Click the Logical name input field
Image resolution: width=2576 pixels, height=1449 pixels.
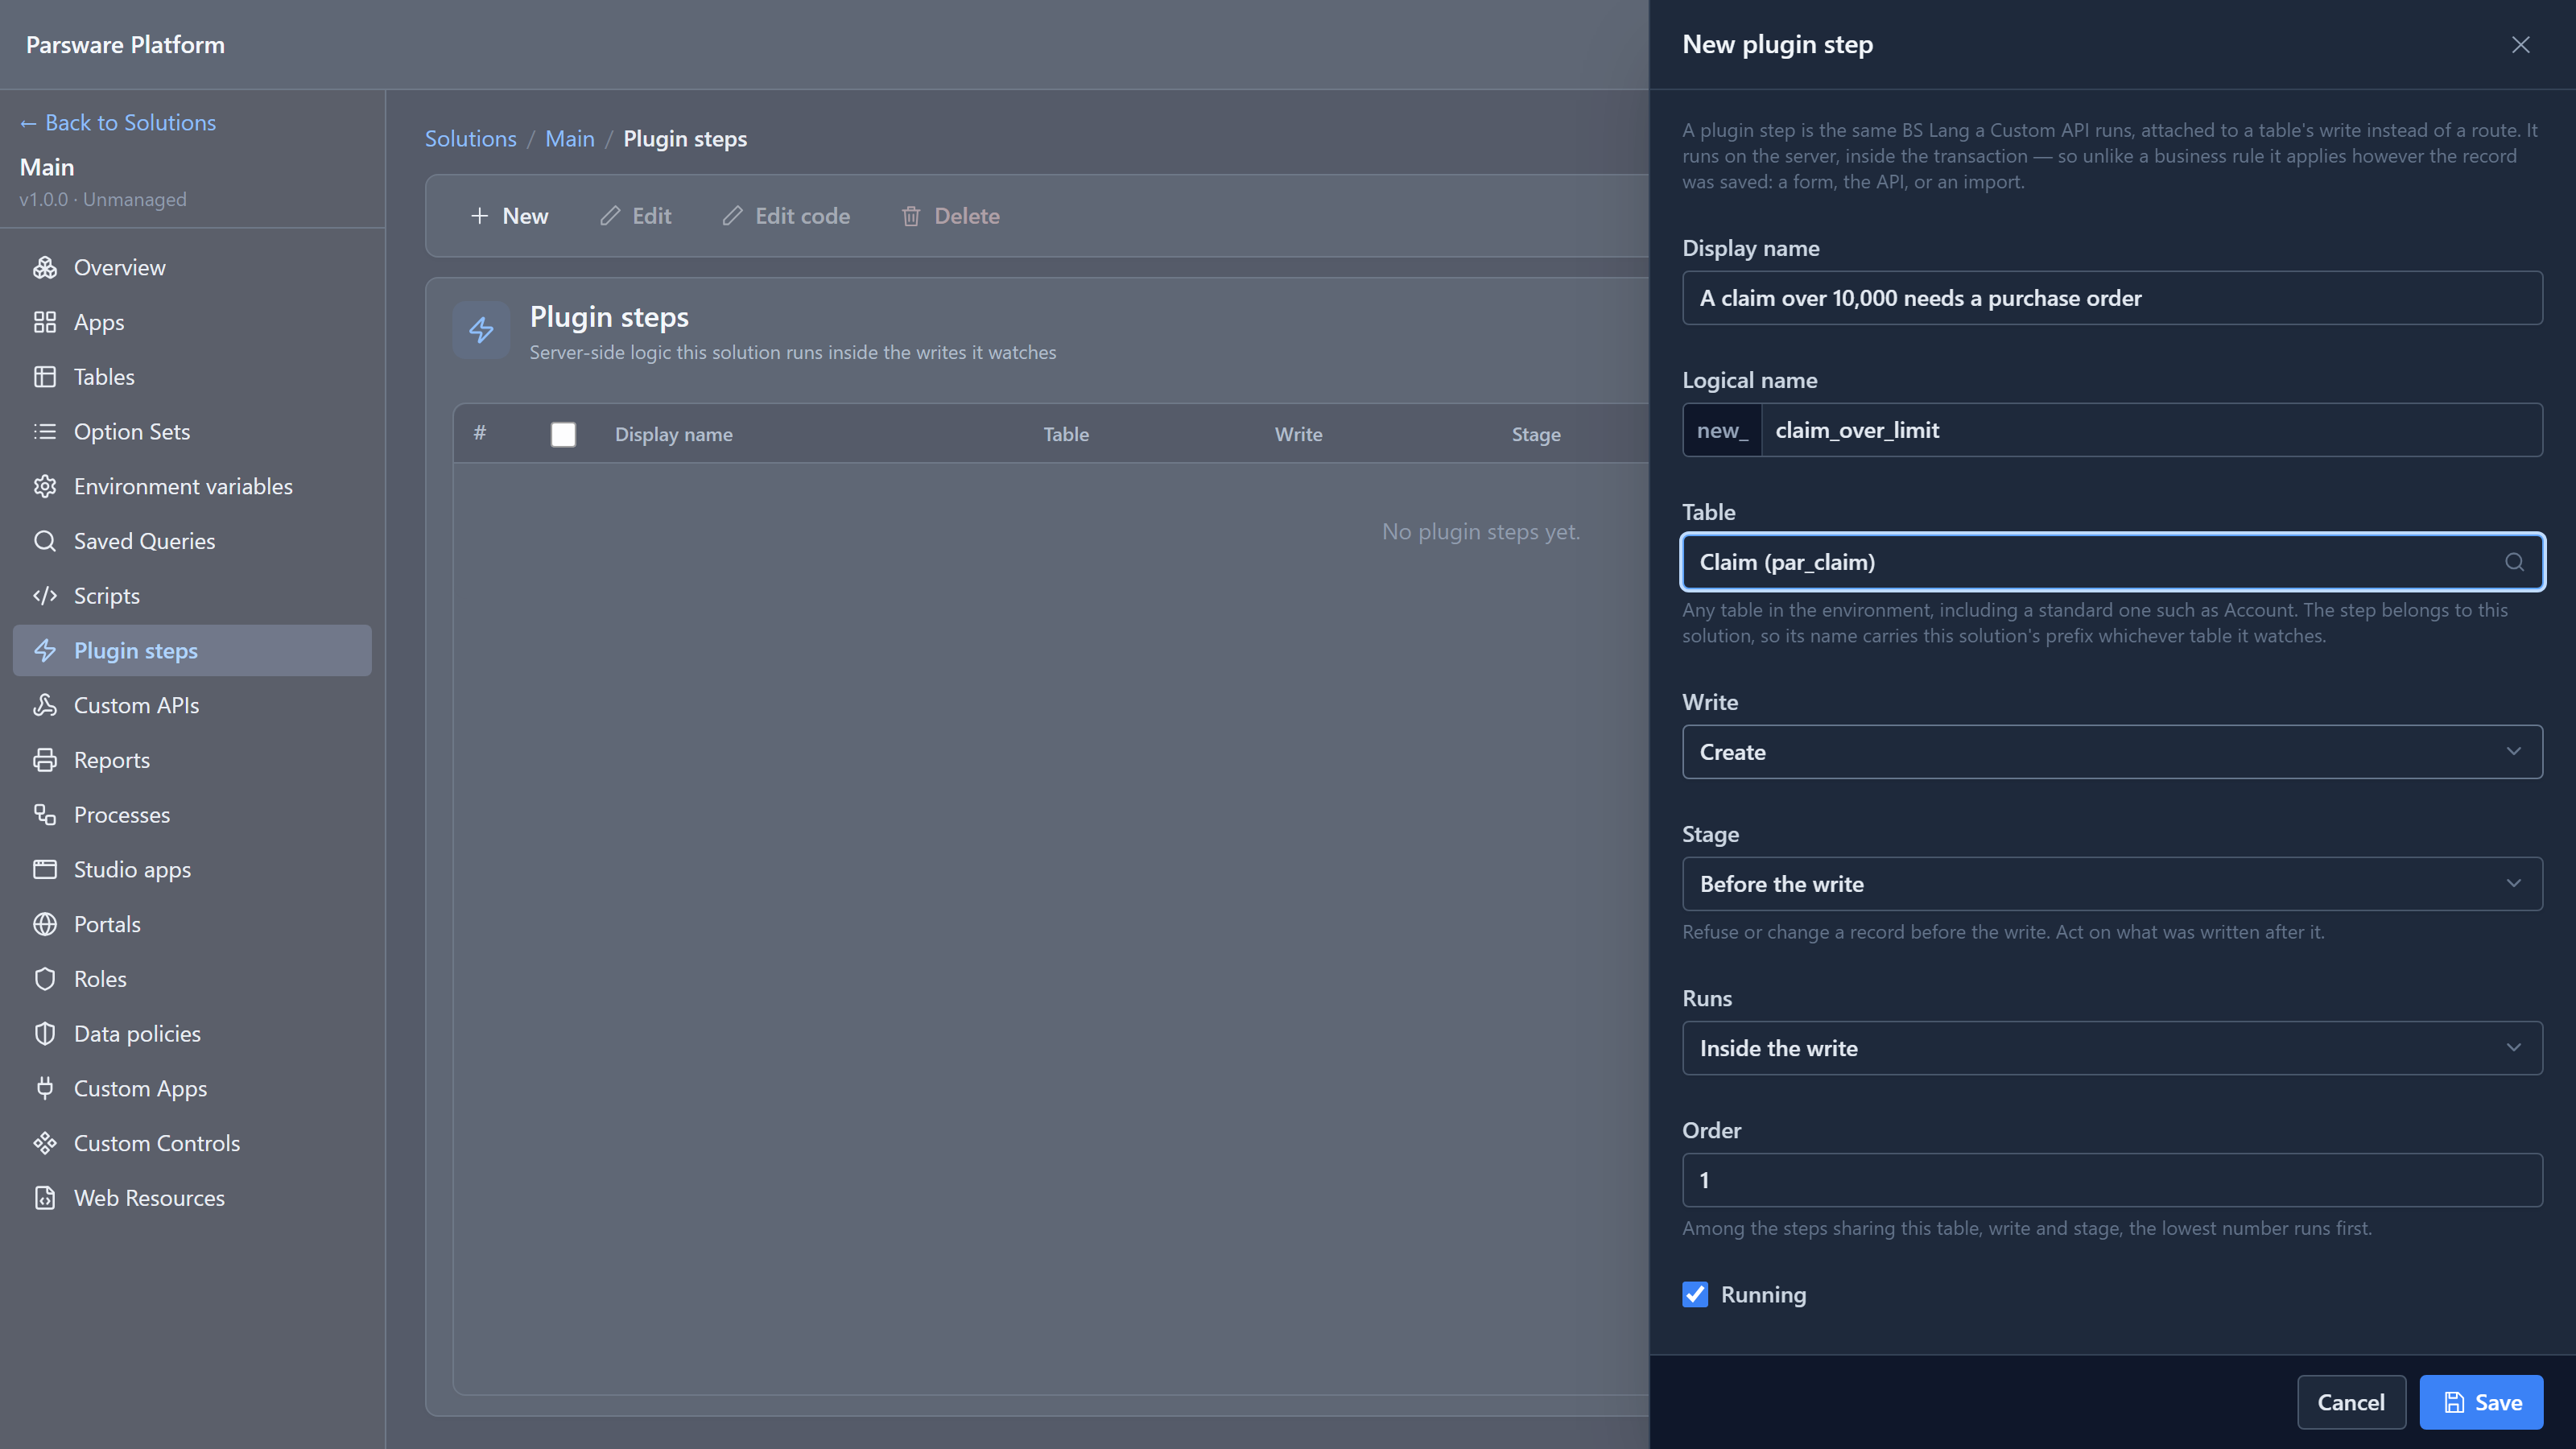click(2151, 430)
